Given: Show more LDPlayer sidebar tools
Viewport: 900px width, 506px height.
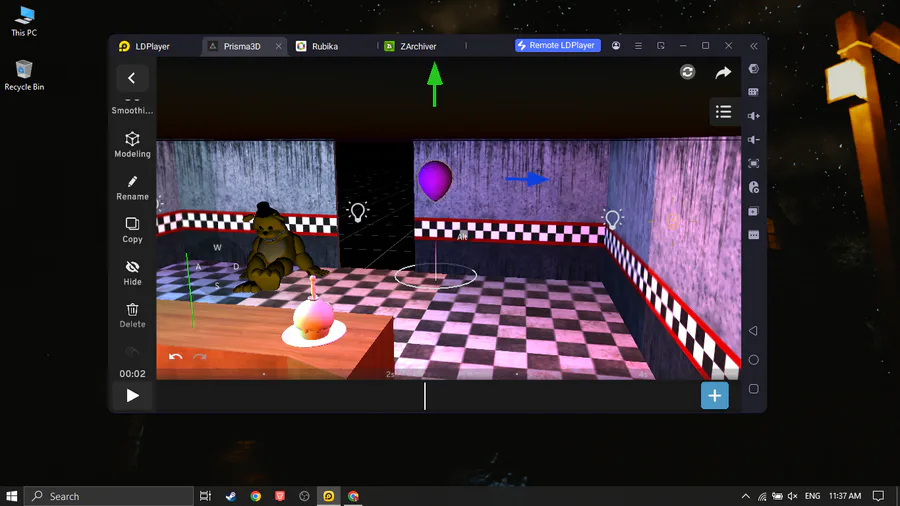Looking at the screenshot, I should pyautogui.click(x=754, y=235).
